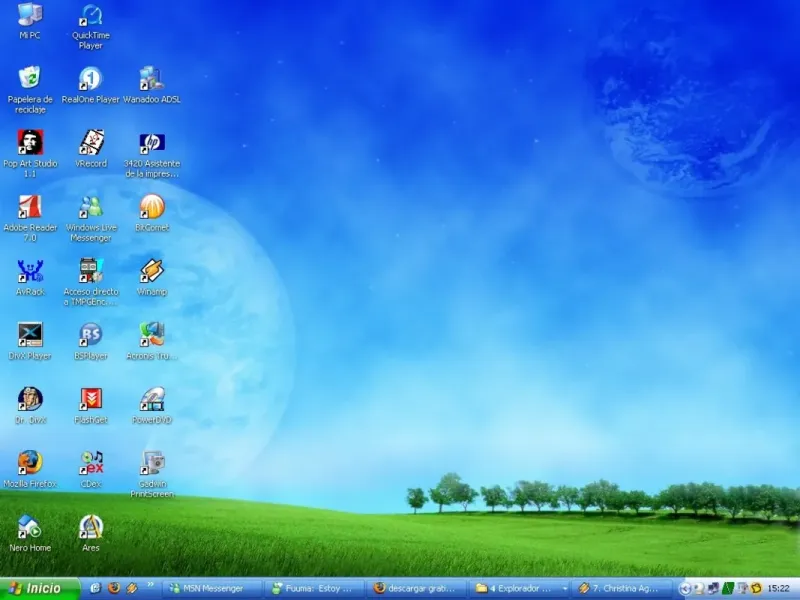The height and width of the screenshot is (600, 800).
Task: Select the HP 3420 Asistente de impresión icon
Action: [152, 154]
